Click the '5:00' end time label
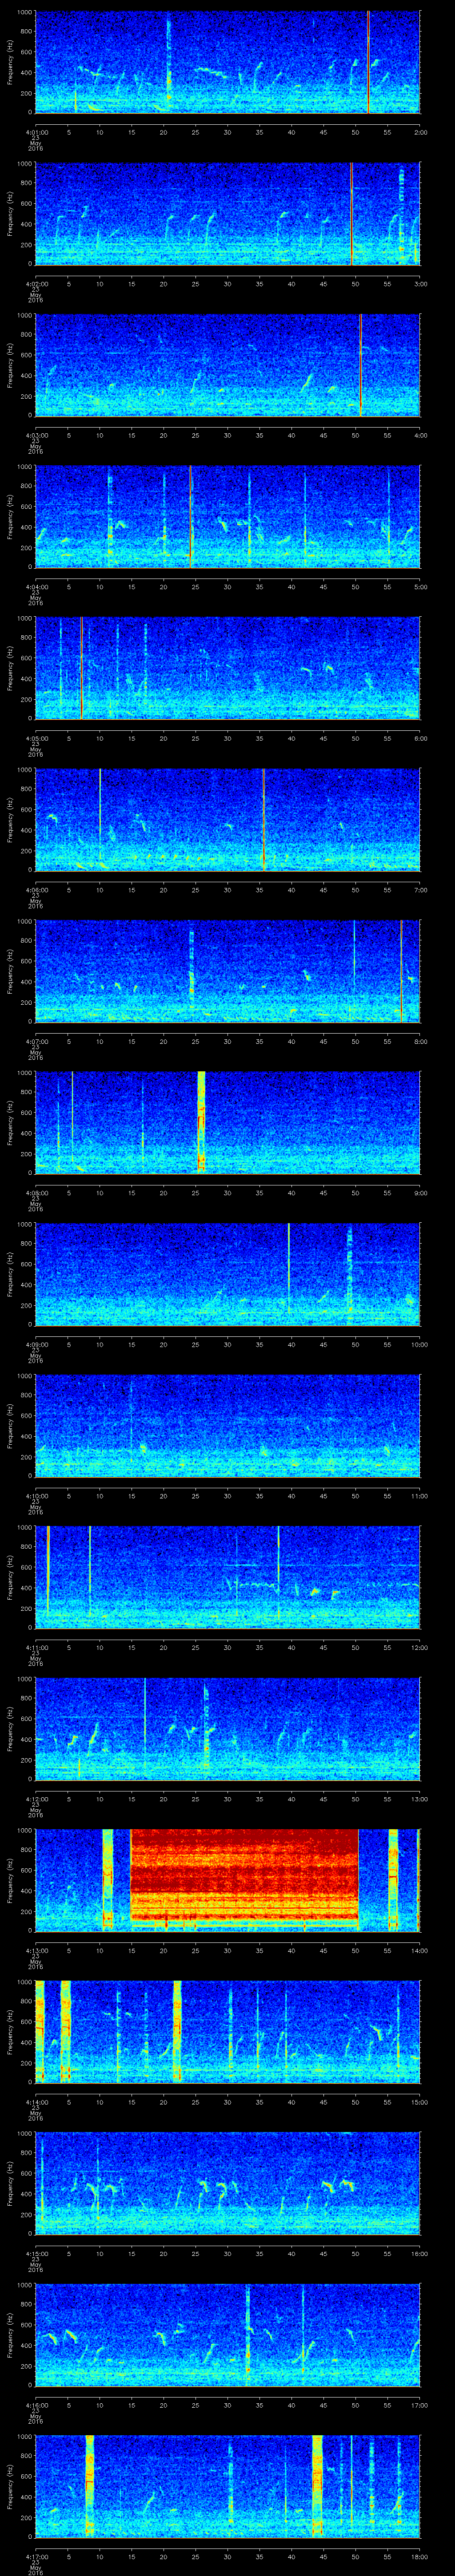455x2576 pixels. pyautogui.click(x=420, y=586)
